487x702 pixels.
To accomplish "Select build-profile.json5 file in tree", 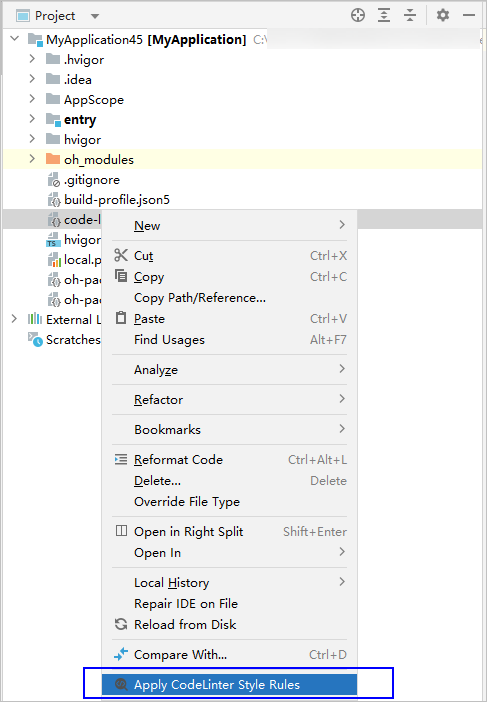I will [x=117, y=199].
